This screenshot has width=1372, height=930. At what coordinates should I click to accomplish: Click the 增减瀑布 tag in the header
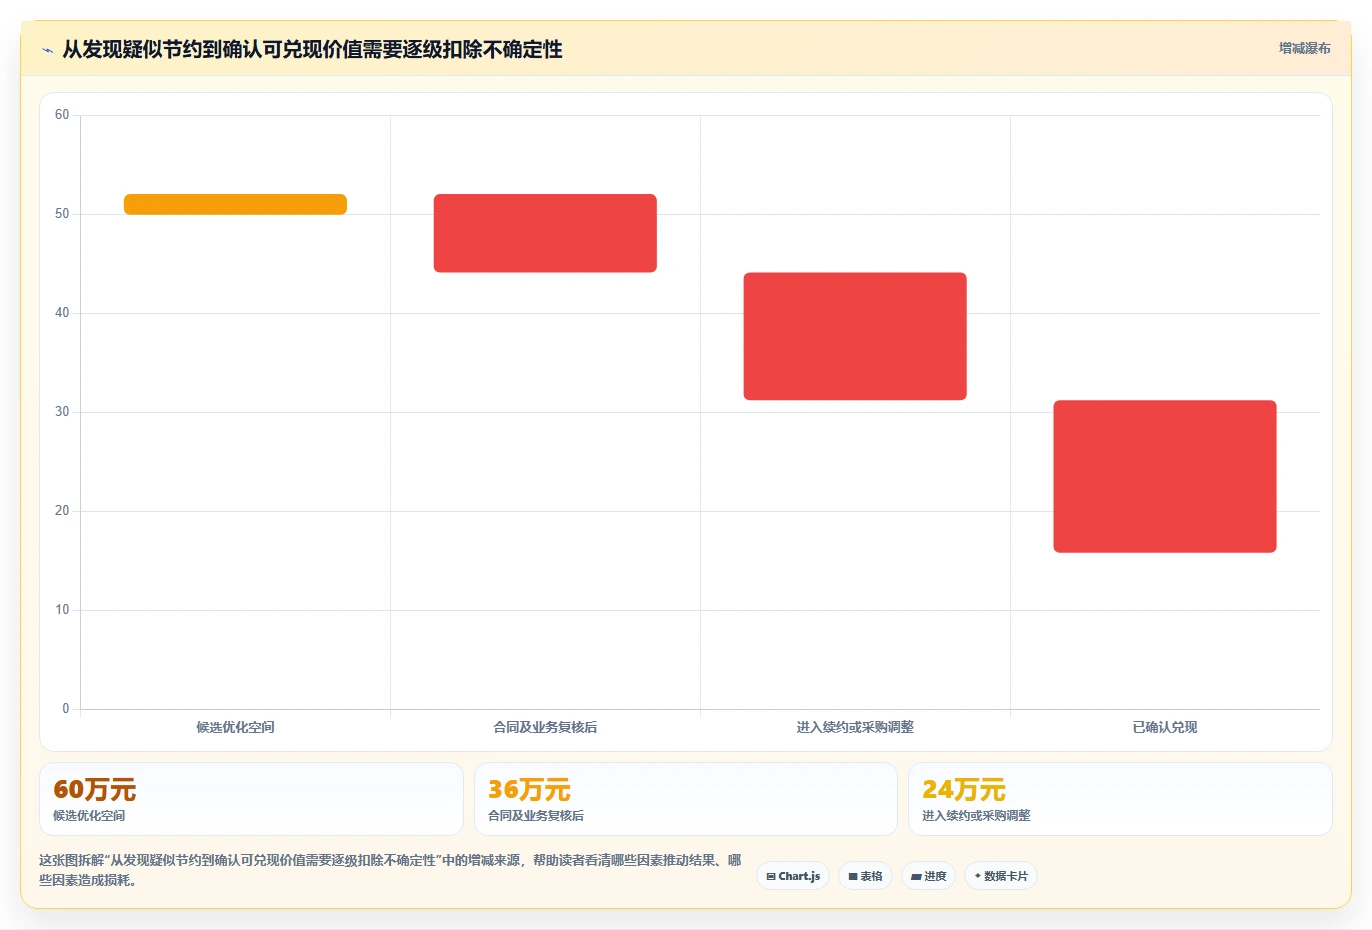click(x=1305, y=48)
